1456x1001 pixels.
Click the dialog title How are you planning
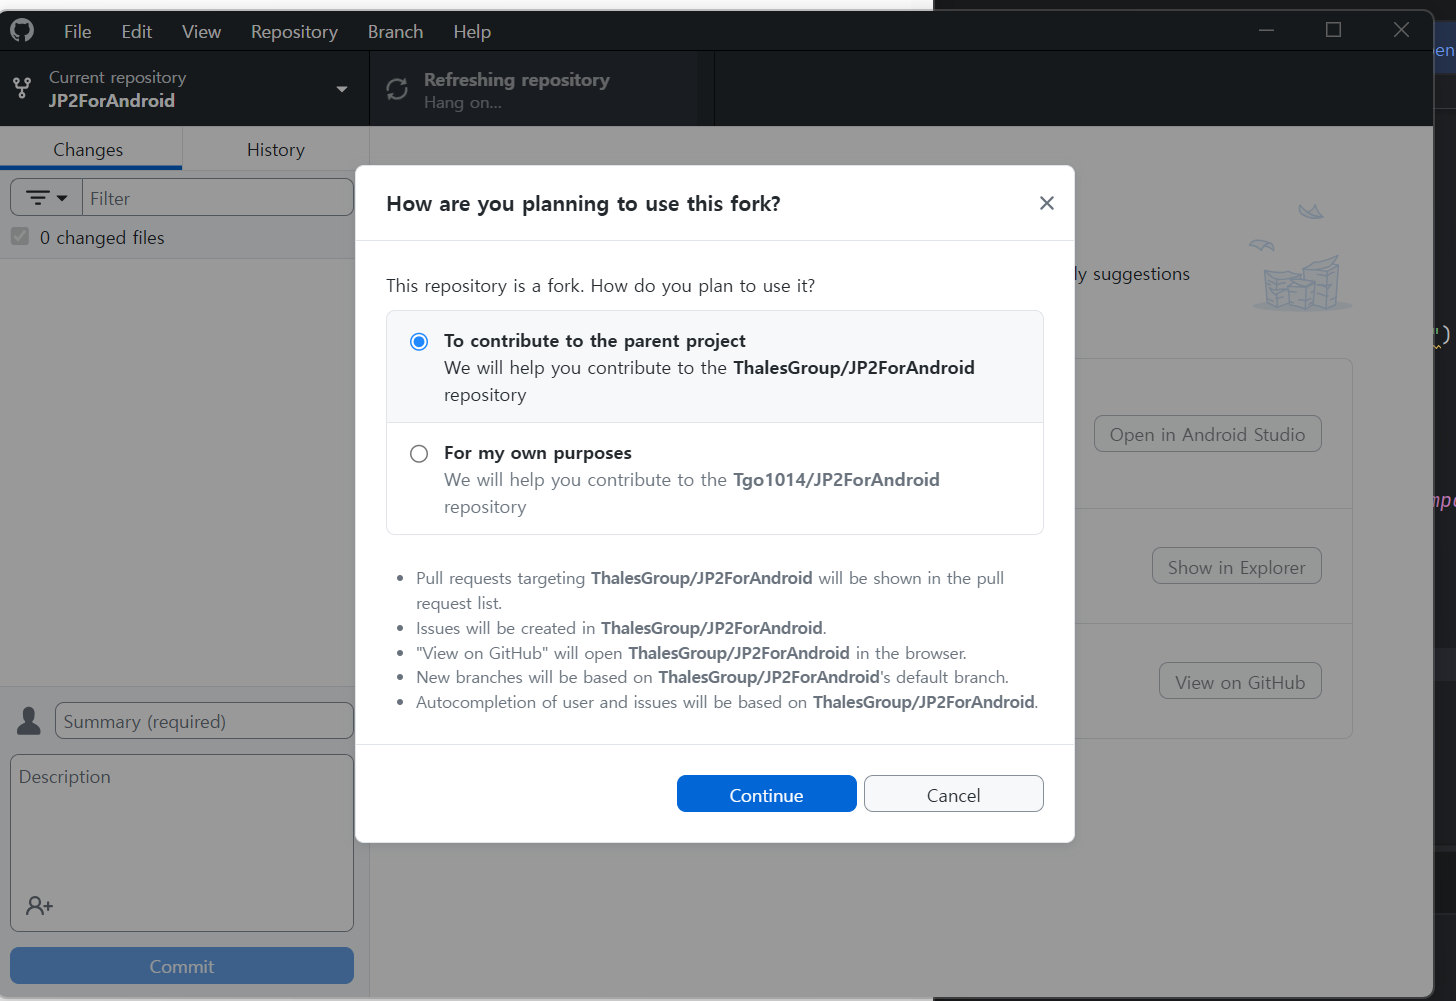[583, 204]
